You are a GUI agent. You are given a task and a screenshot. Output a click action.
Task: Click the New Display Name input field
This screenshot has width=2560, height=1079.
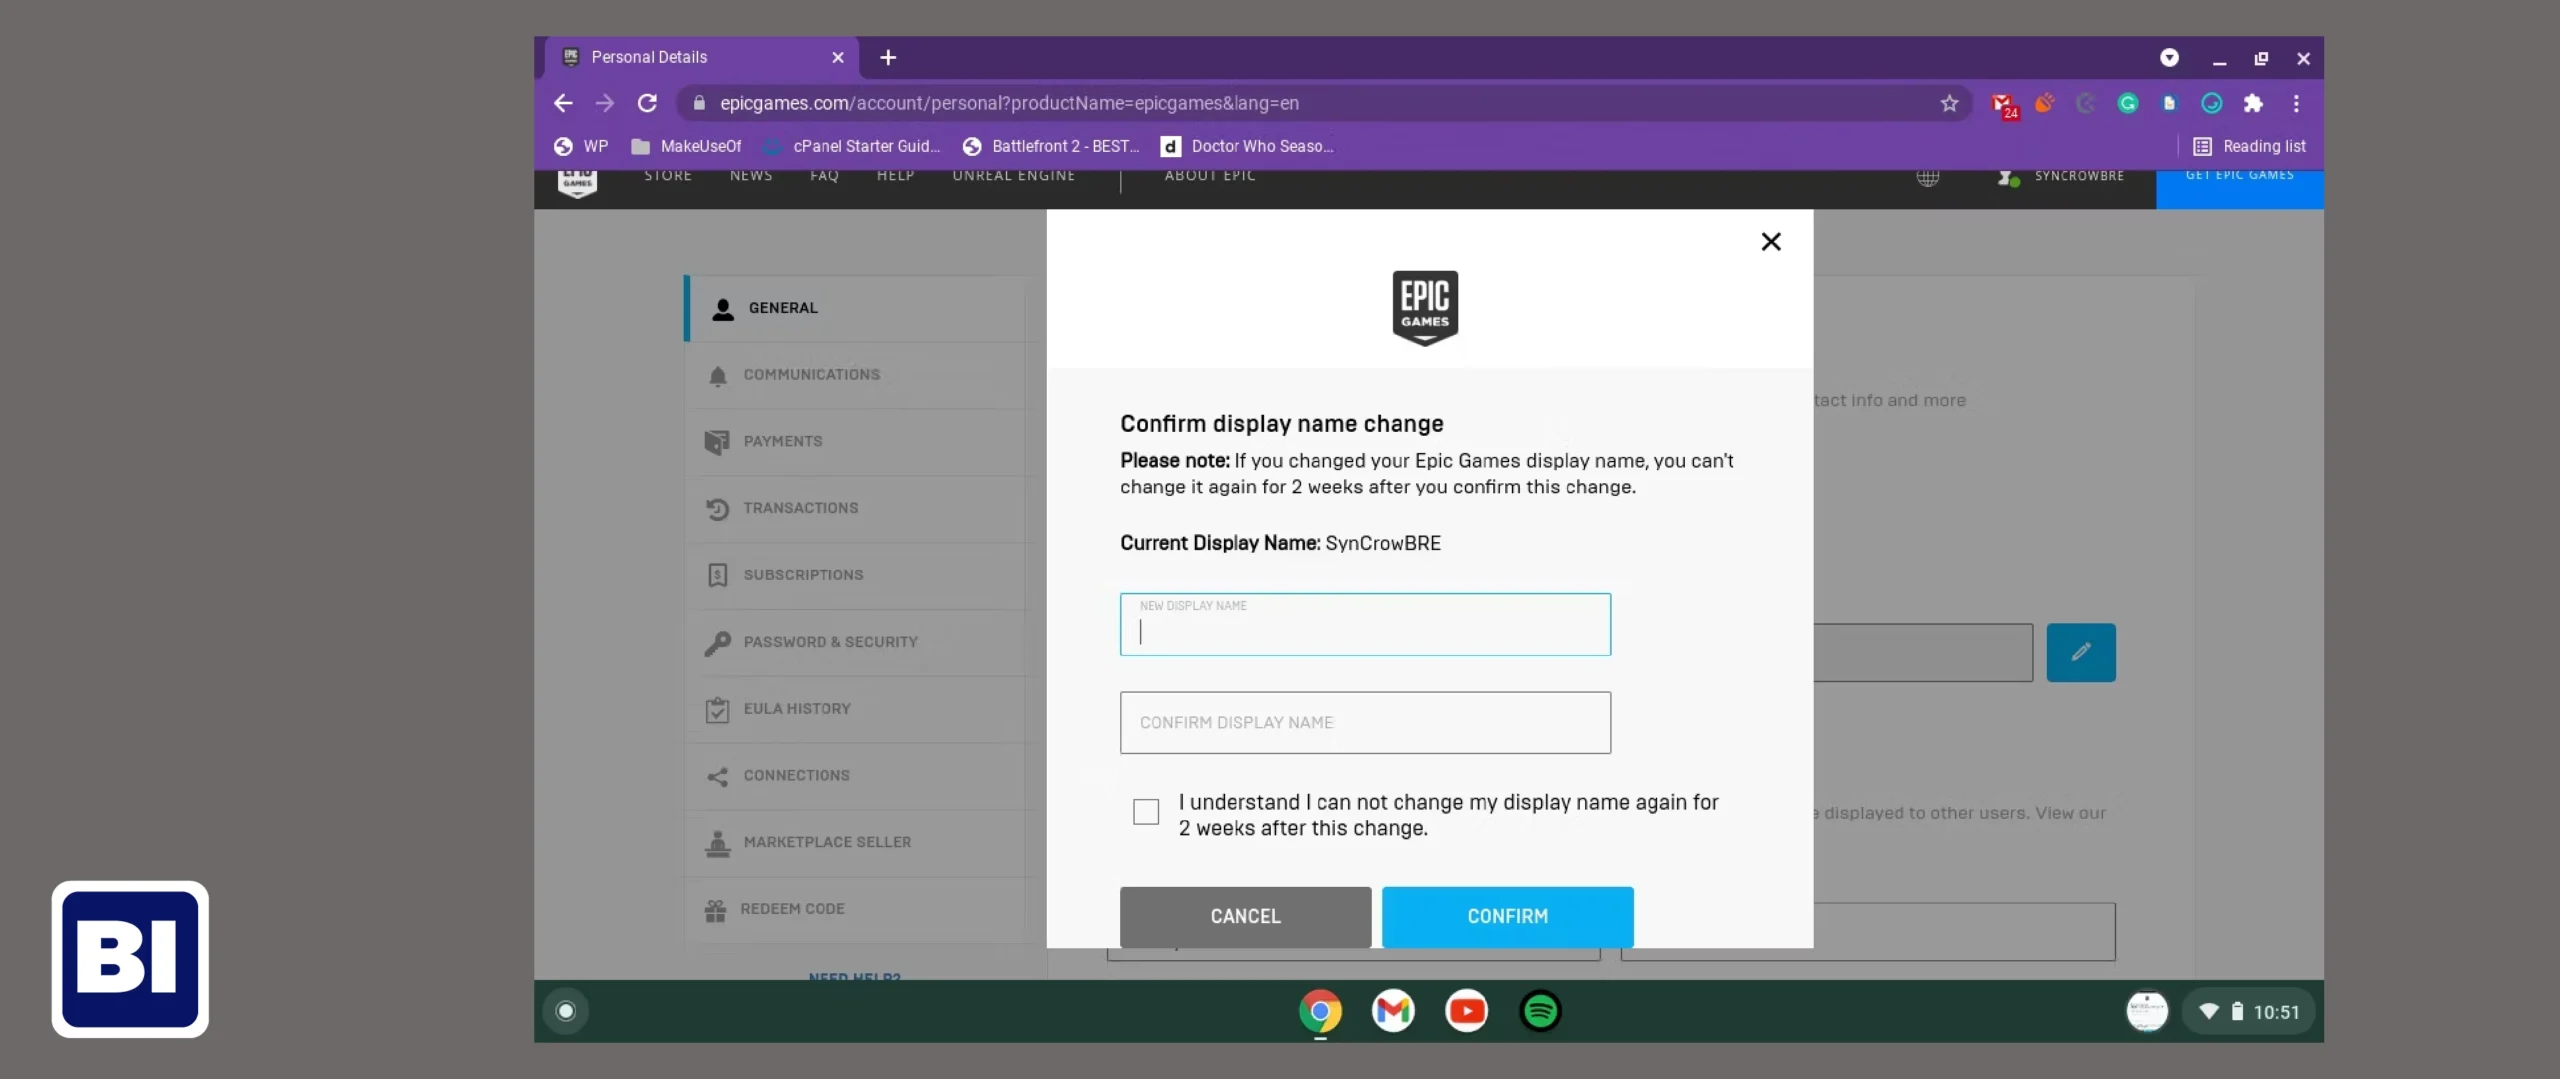pyautogui.click(x=1365, y=625)
